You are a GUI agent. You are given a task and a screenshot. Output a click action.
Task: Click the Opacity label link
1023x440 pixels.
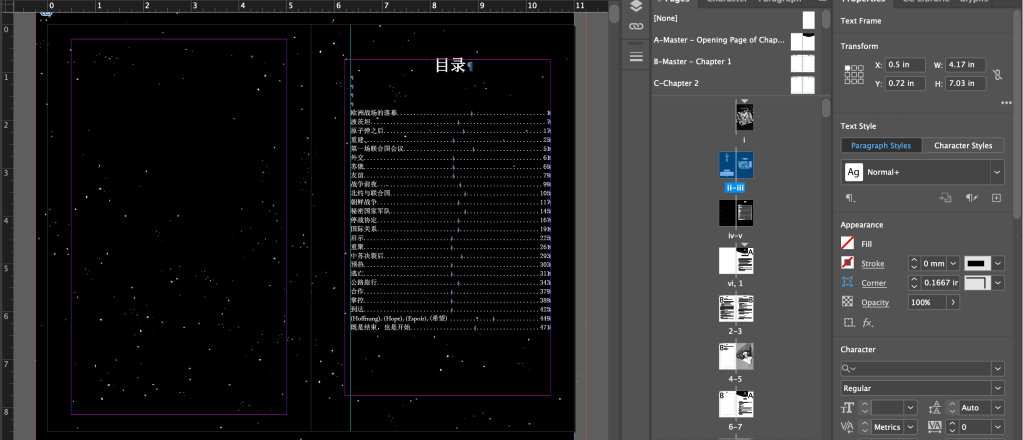[x=876, y=302]
